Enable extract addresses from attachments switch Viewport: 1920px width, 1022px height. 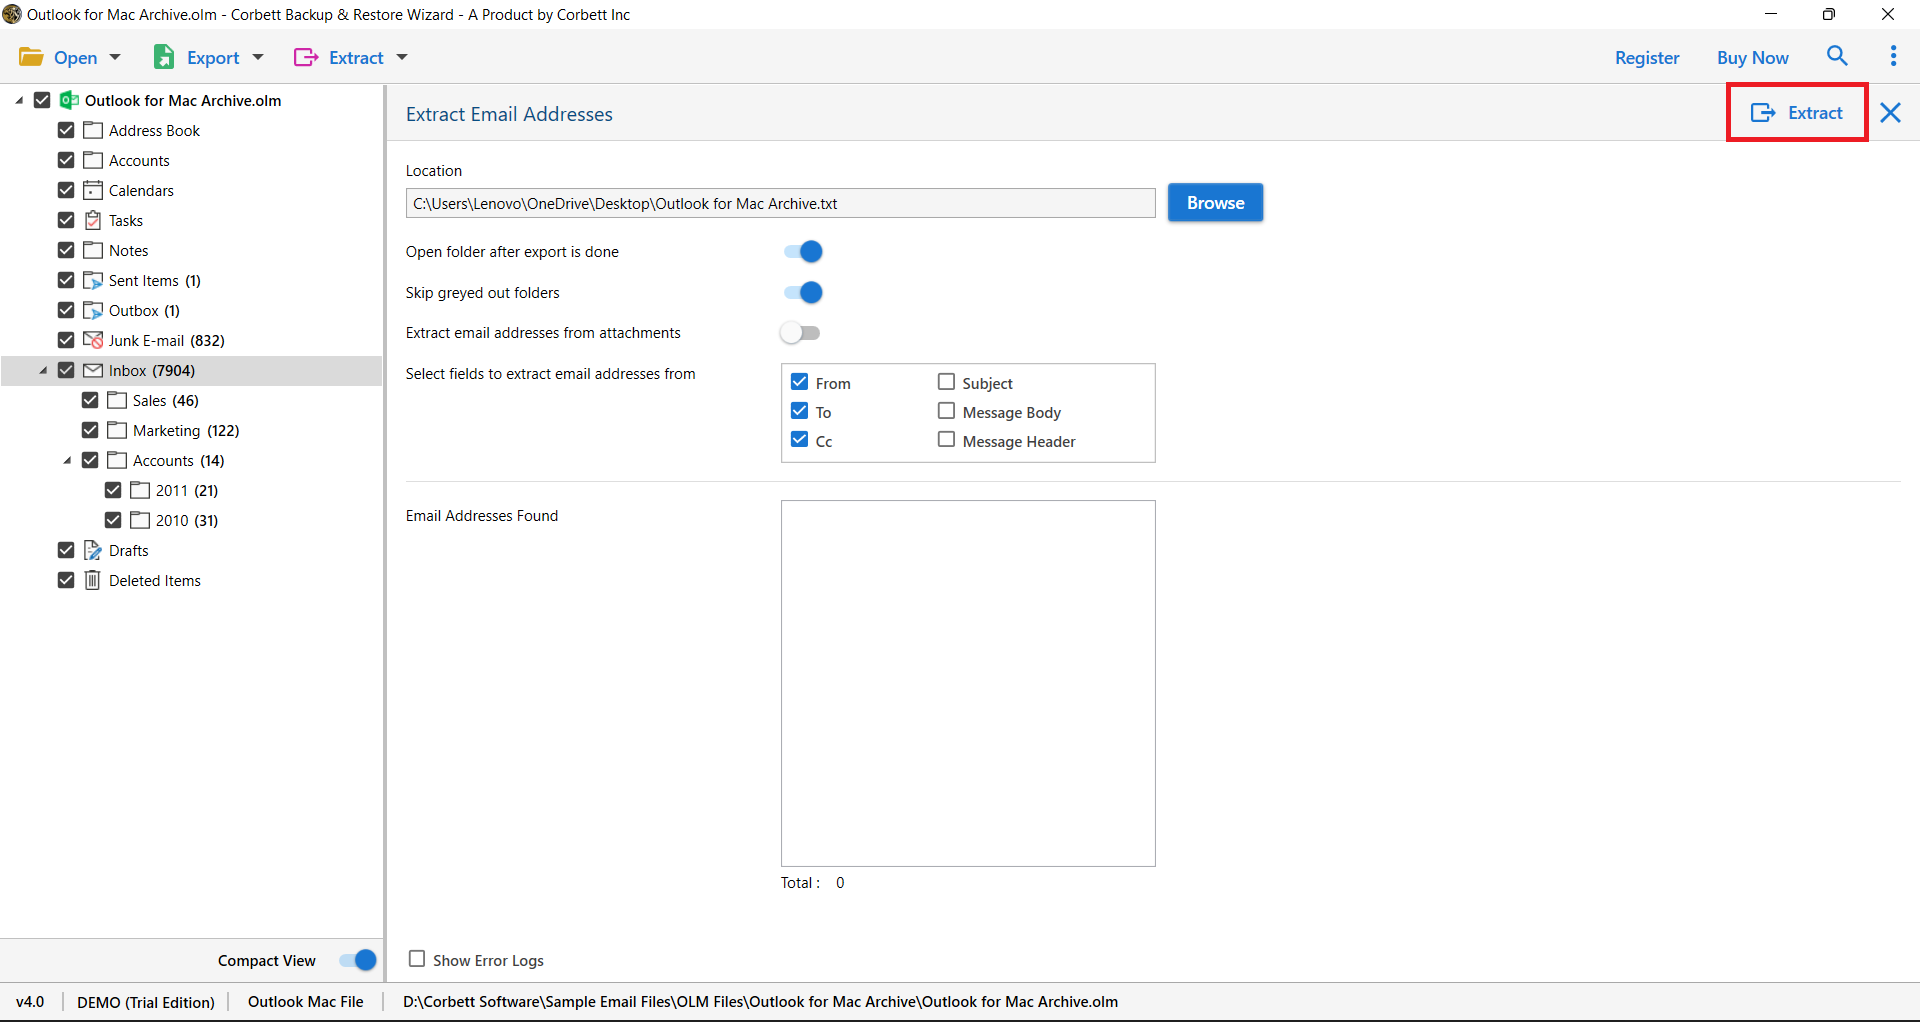(801, 333)
